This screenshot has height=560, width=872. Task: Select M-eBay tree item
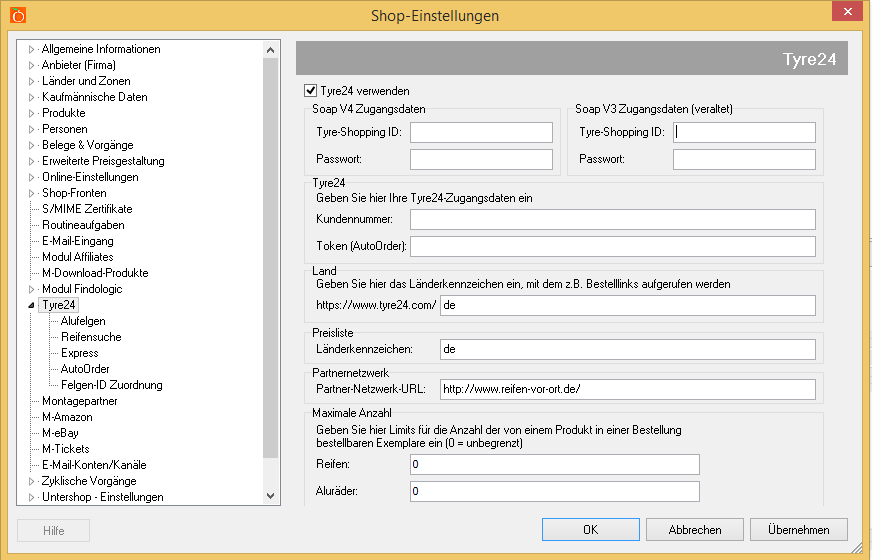[x=60, y=433]
